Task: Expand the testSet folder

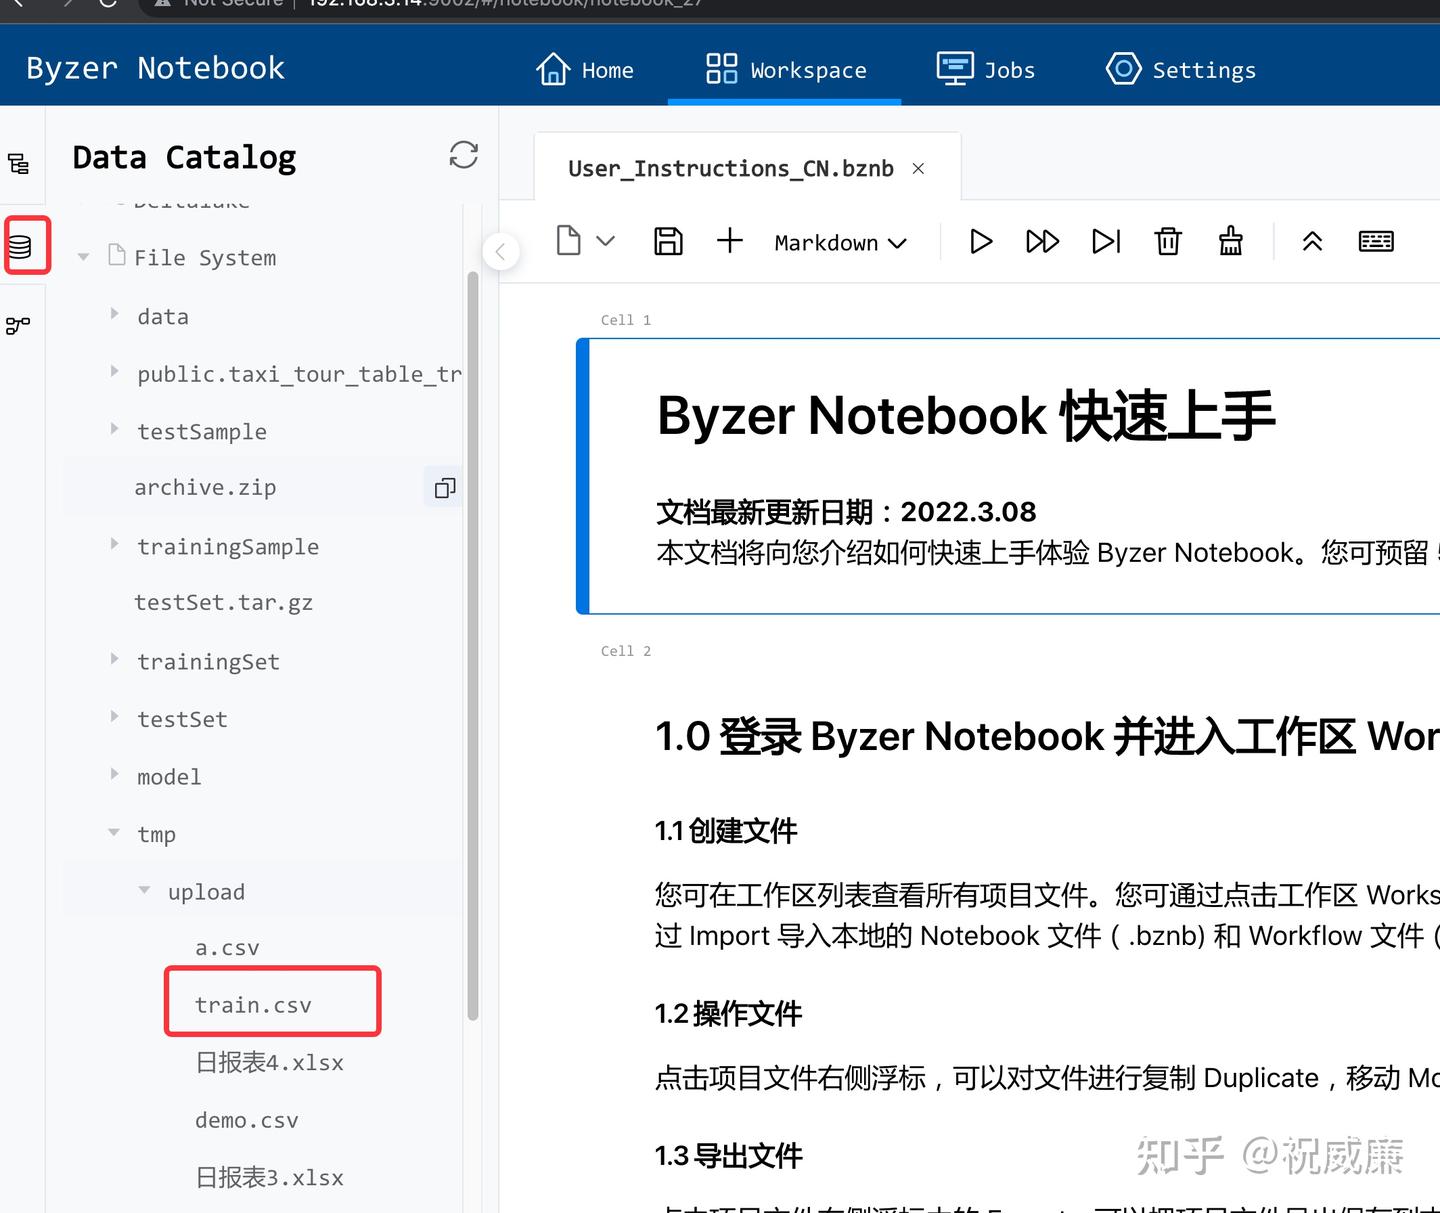Action: click(x=114, y=717)
